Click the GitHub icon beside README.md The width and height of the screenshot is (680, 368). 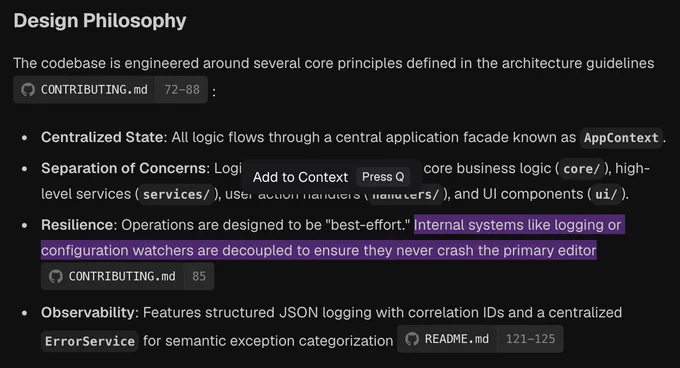coord(412,339)
